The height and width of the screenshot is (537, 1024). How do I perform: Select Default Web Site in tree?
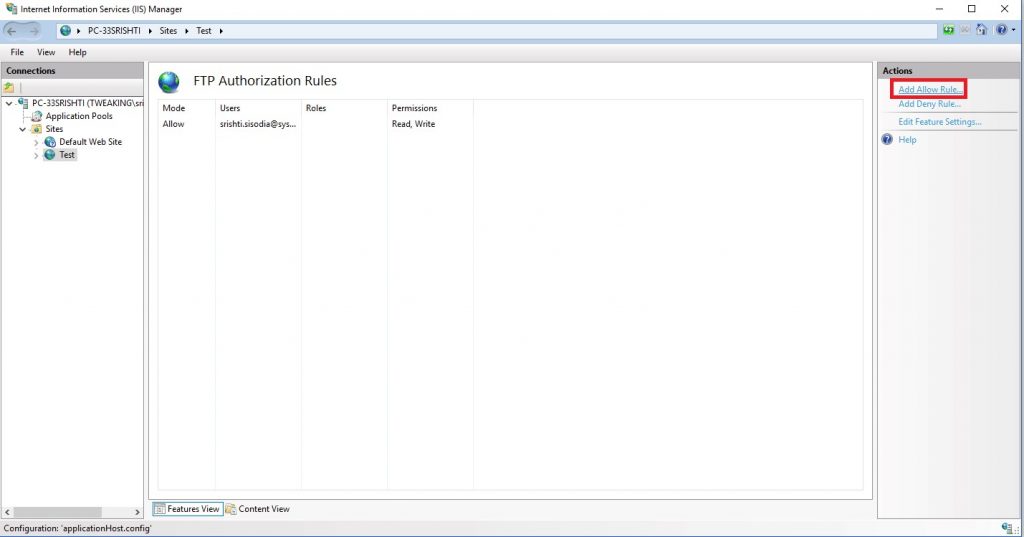point(90,142)
